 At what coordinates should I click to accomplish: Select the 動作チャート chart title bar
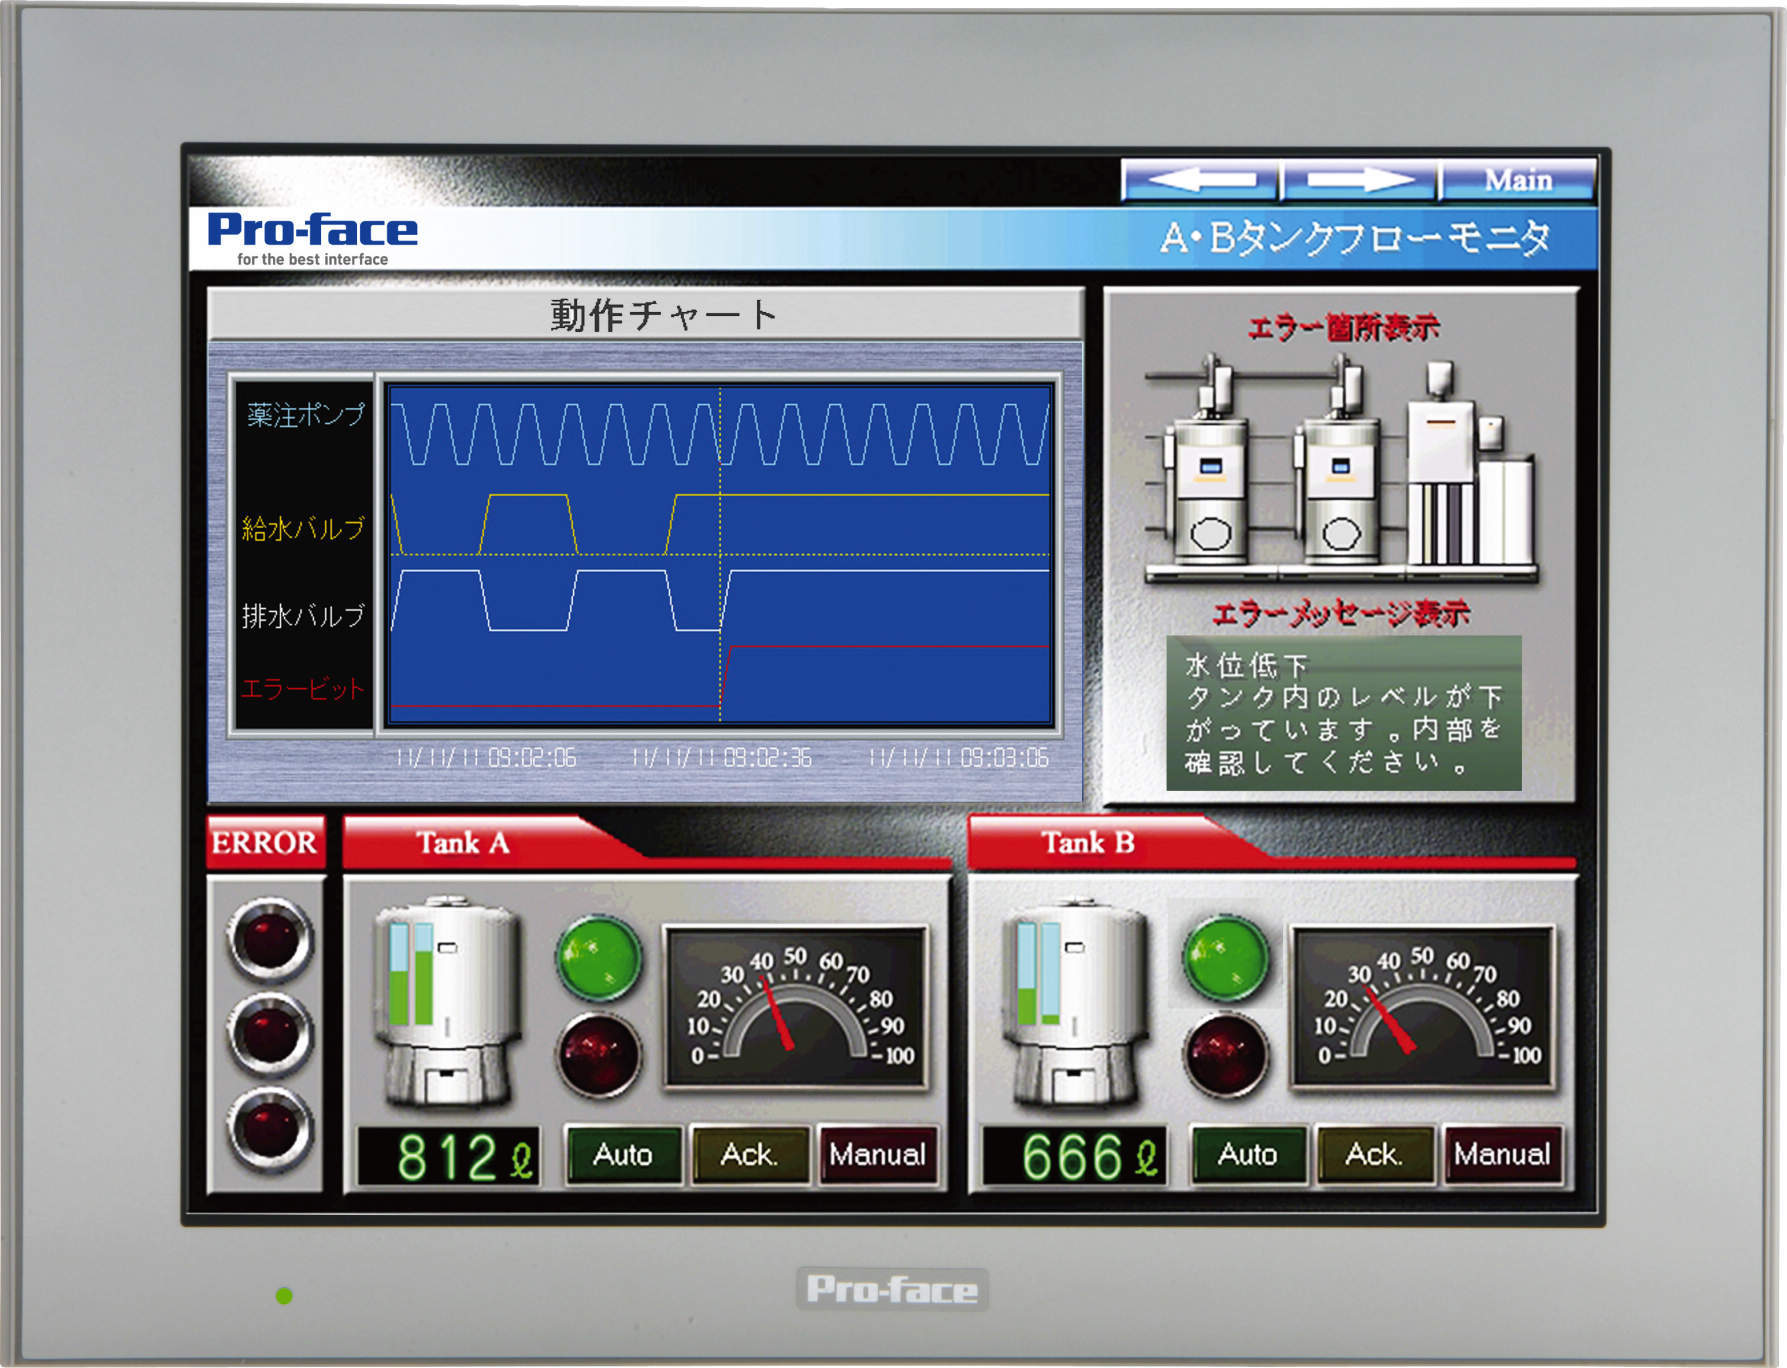655,313
